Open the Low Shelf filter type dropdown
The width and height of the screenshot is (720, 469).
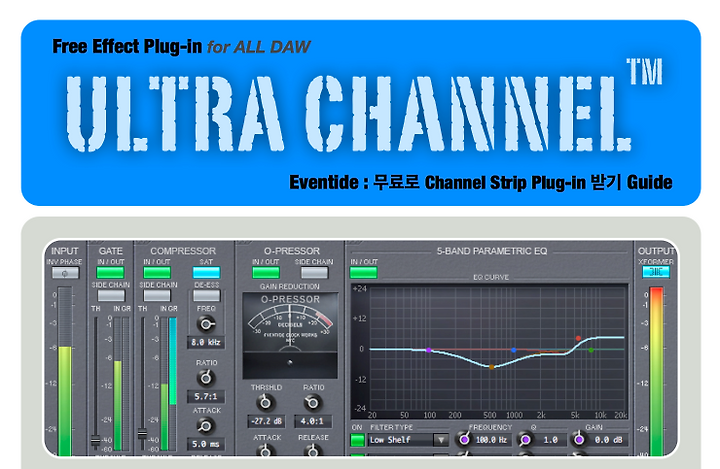click(441, 440)
